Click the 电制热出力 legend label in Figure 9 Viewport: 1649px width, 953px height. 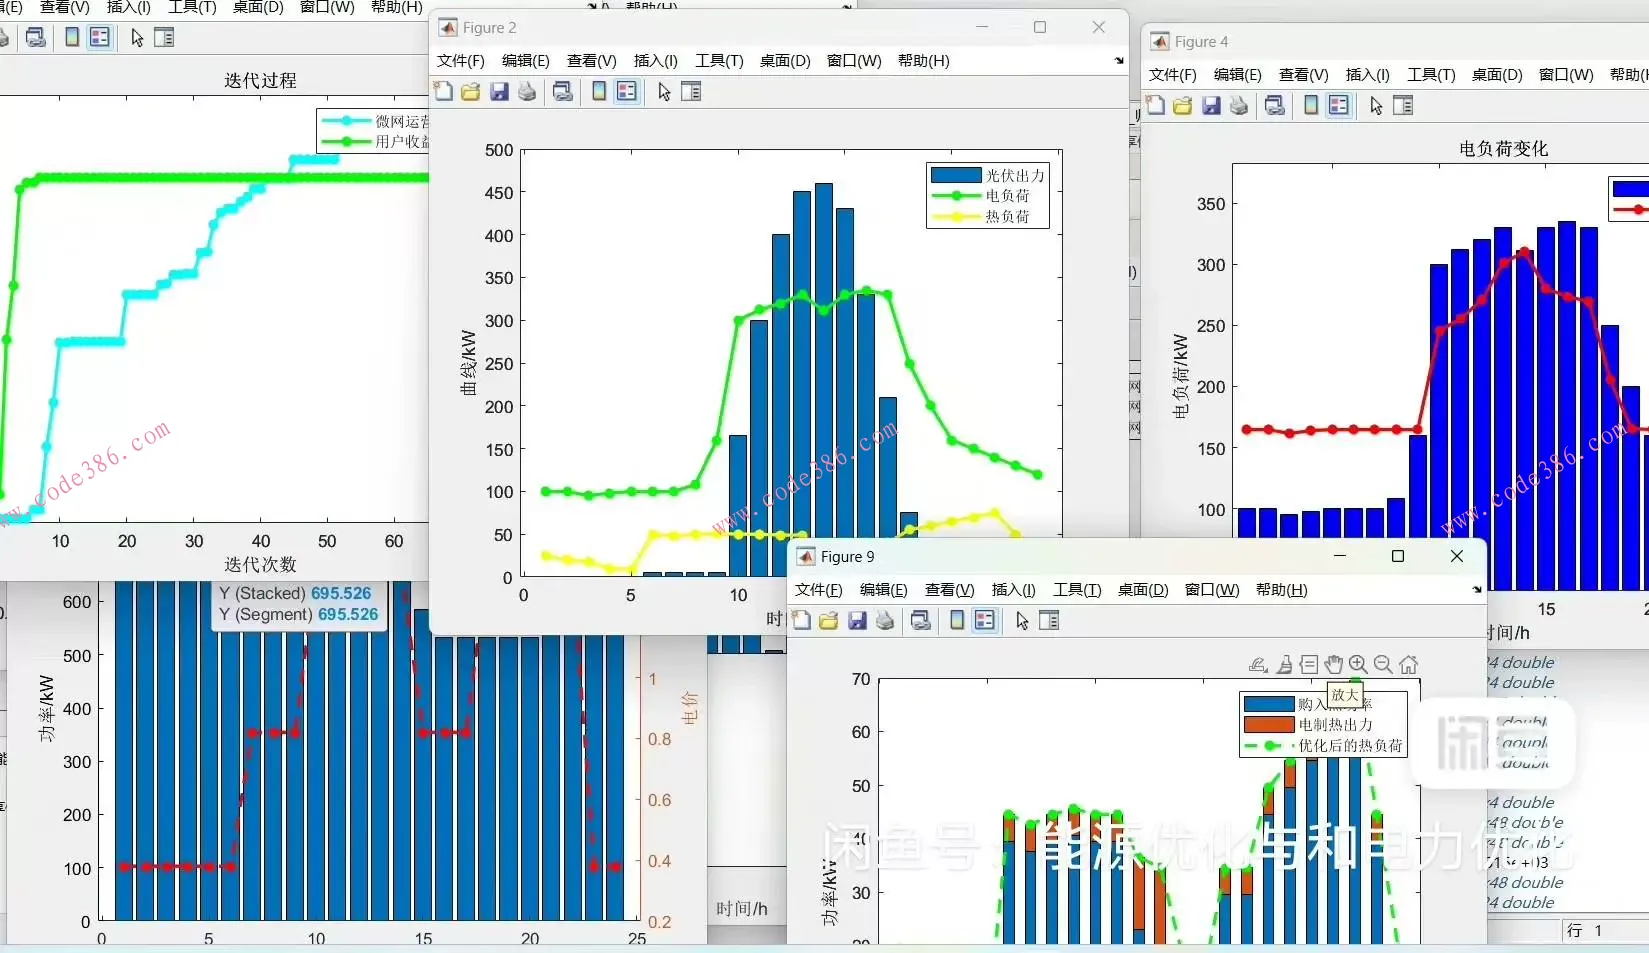pos(1335,725)
